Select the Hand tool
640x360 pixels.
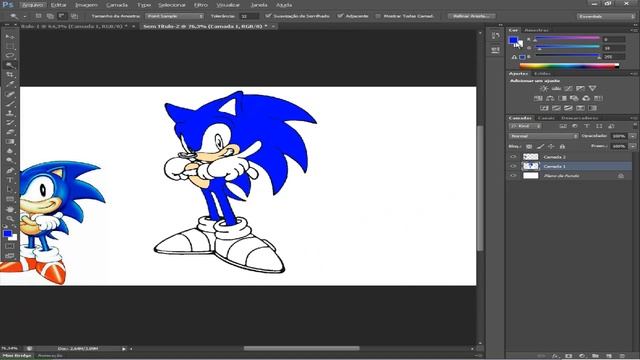10,209
